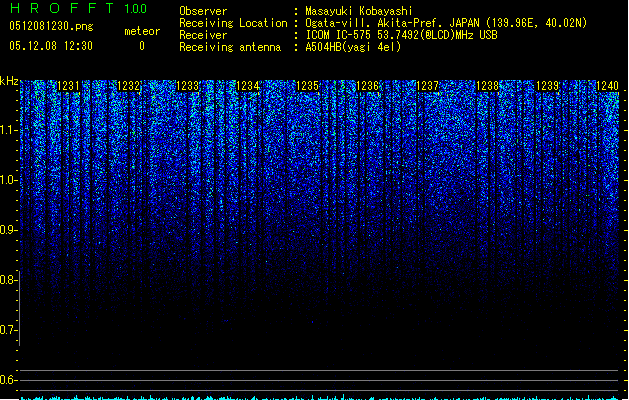Click the Receiving Location field label

[x=233, y=23]
